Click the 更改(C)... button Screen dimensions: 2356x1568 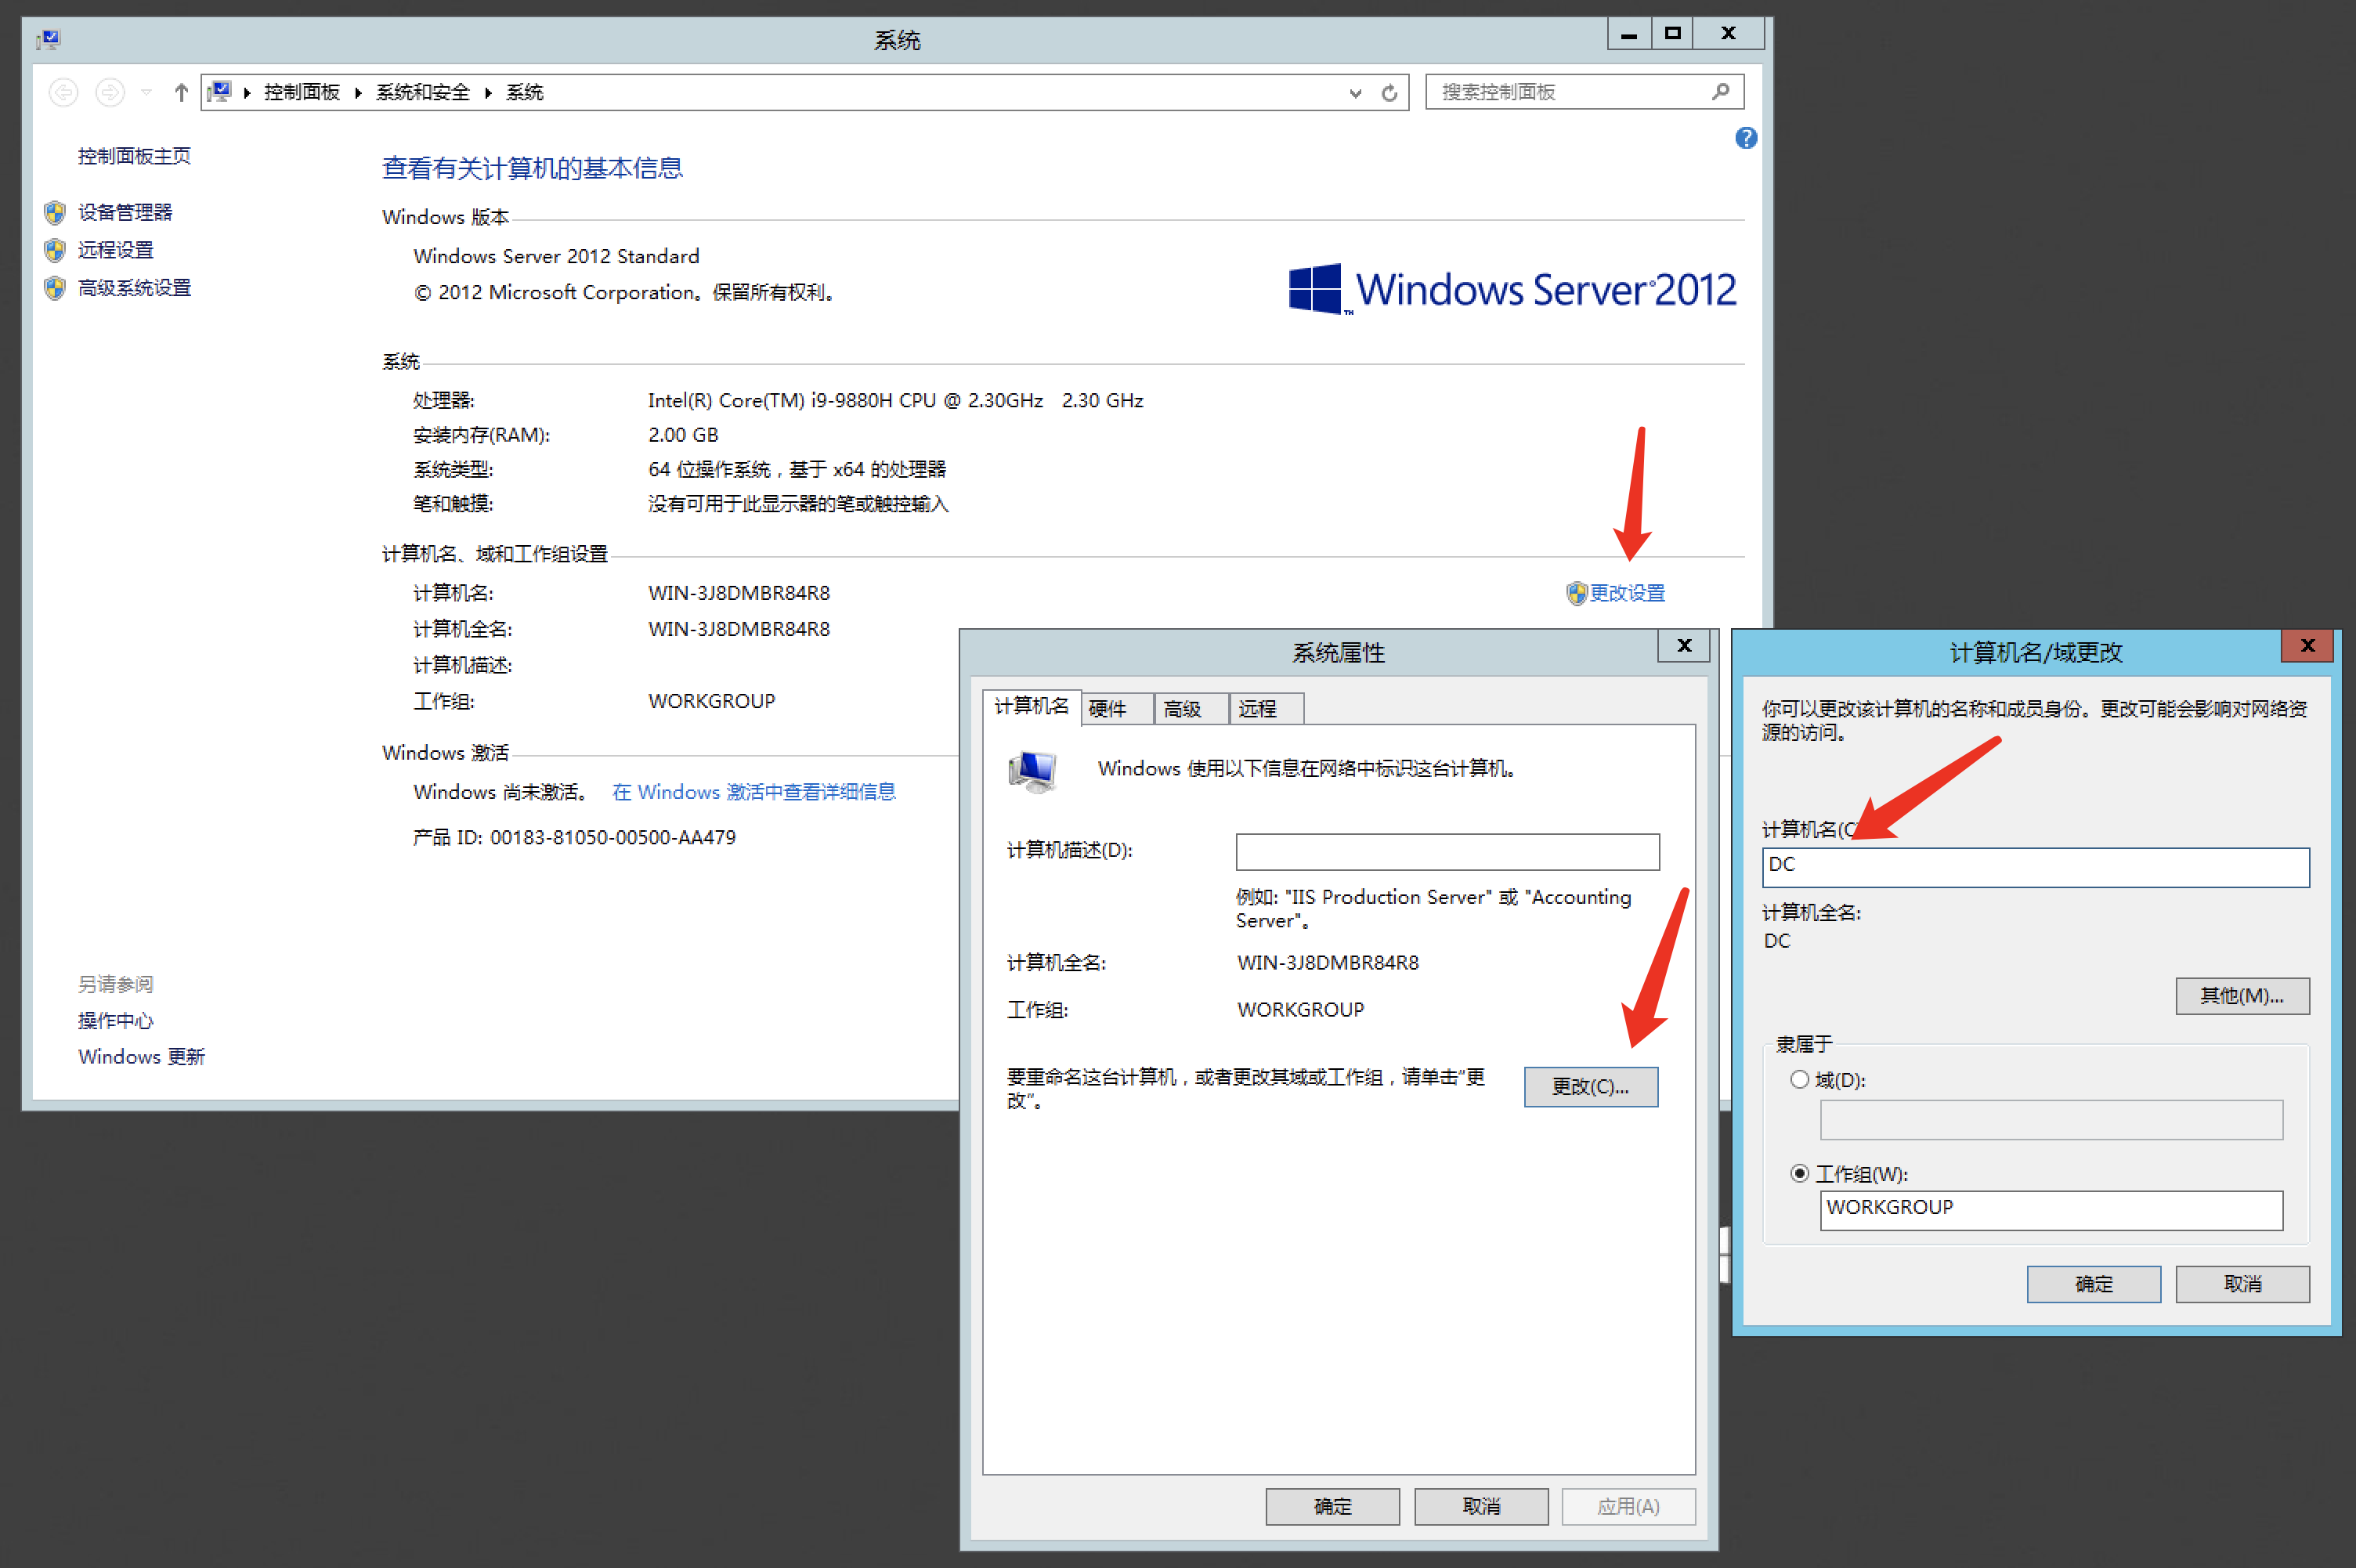pos(1590,1086)
